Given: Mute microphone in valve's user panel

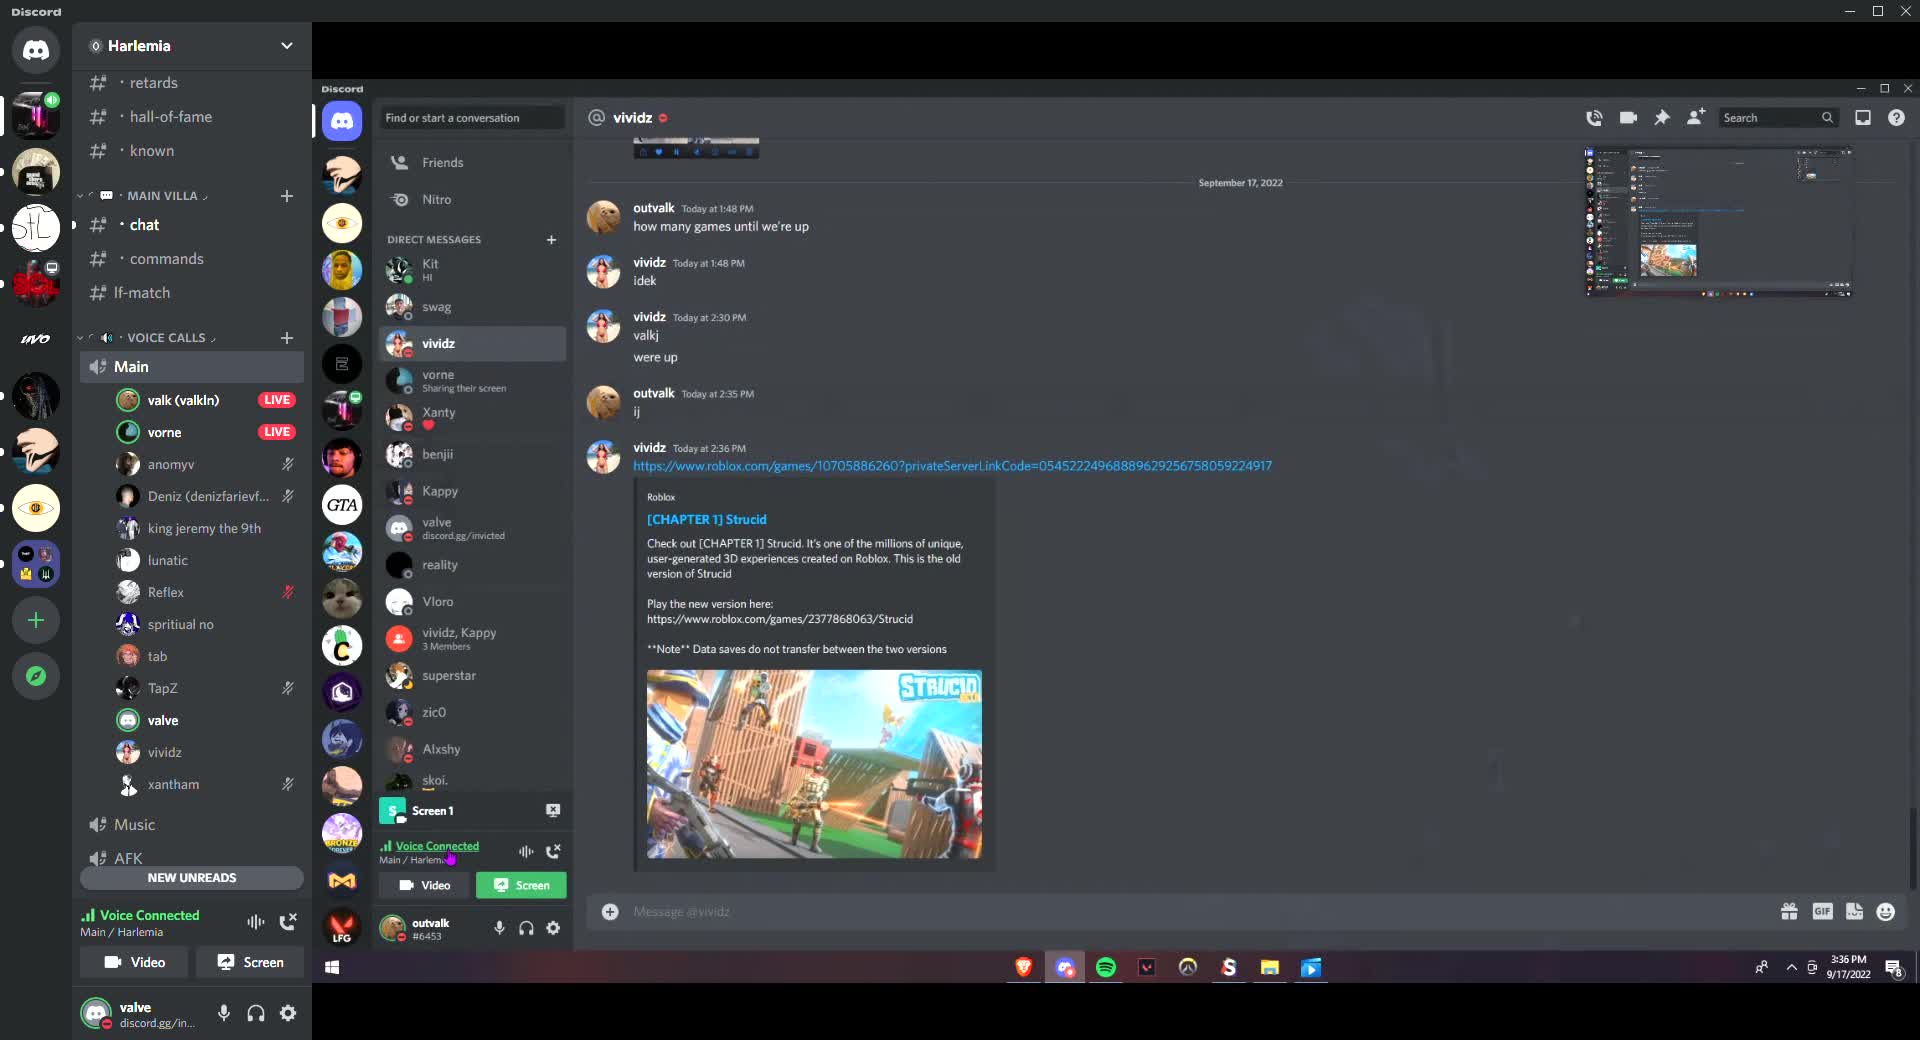Looking at the screenshot, I should click(224, 1013).
